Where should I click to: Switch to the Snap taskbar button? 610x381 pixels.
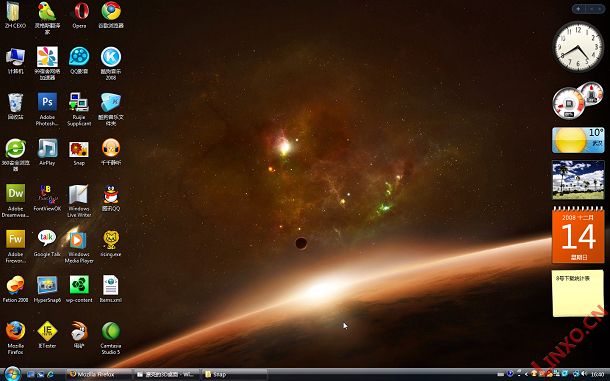[235, 374]
